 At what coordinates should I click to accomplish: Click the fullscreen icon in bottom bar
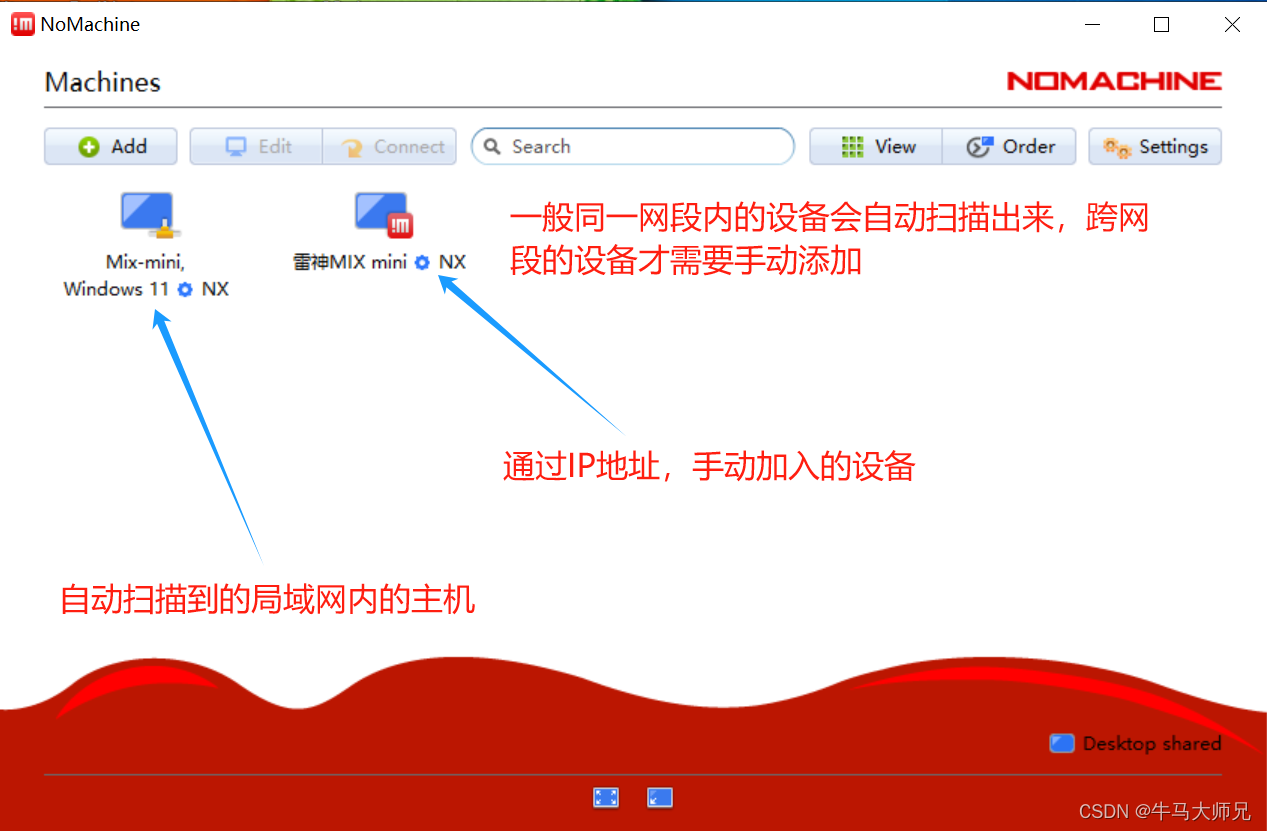(x=606, y=797)
